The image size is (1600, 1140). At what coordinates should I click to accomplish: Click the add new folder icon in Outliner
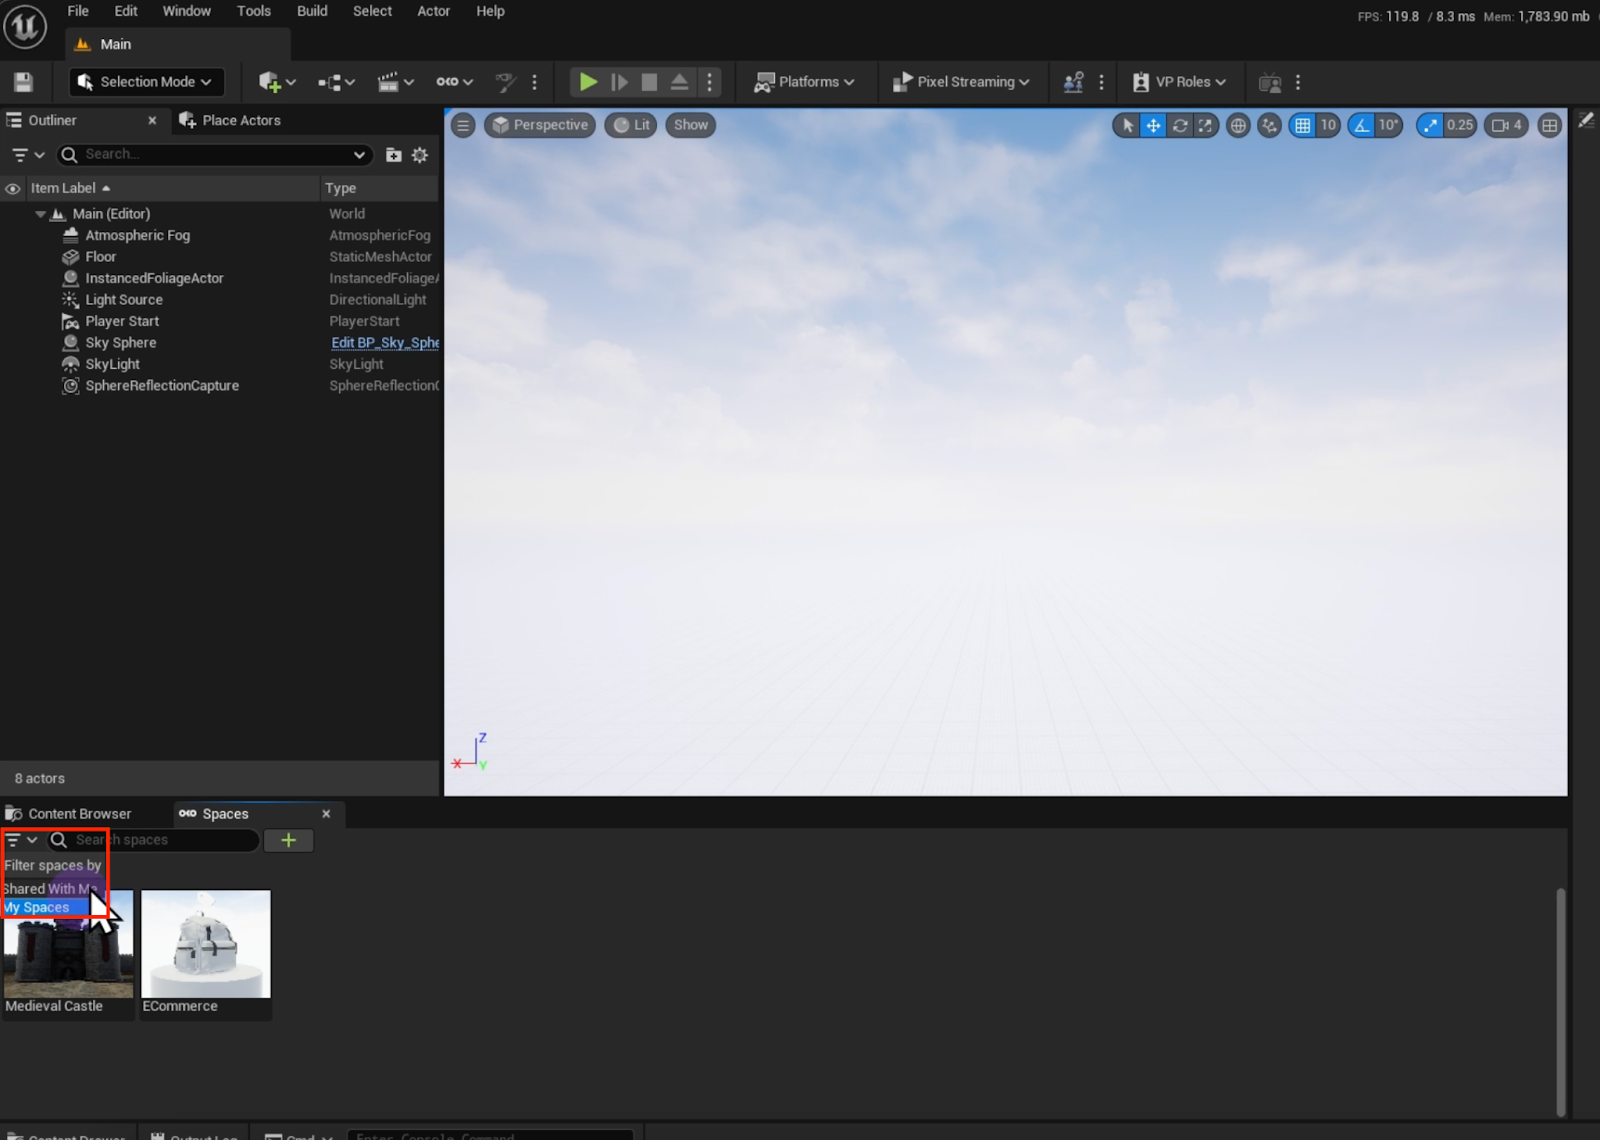[x=394, y=155]
